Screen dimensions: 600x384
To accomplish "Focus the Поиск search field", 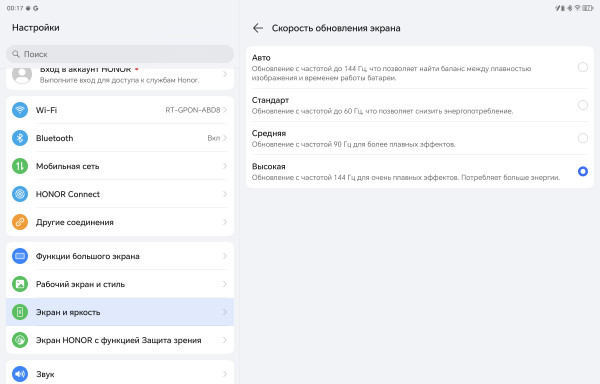I will pos(120,54).
